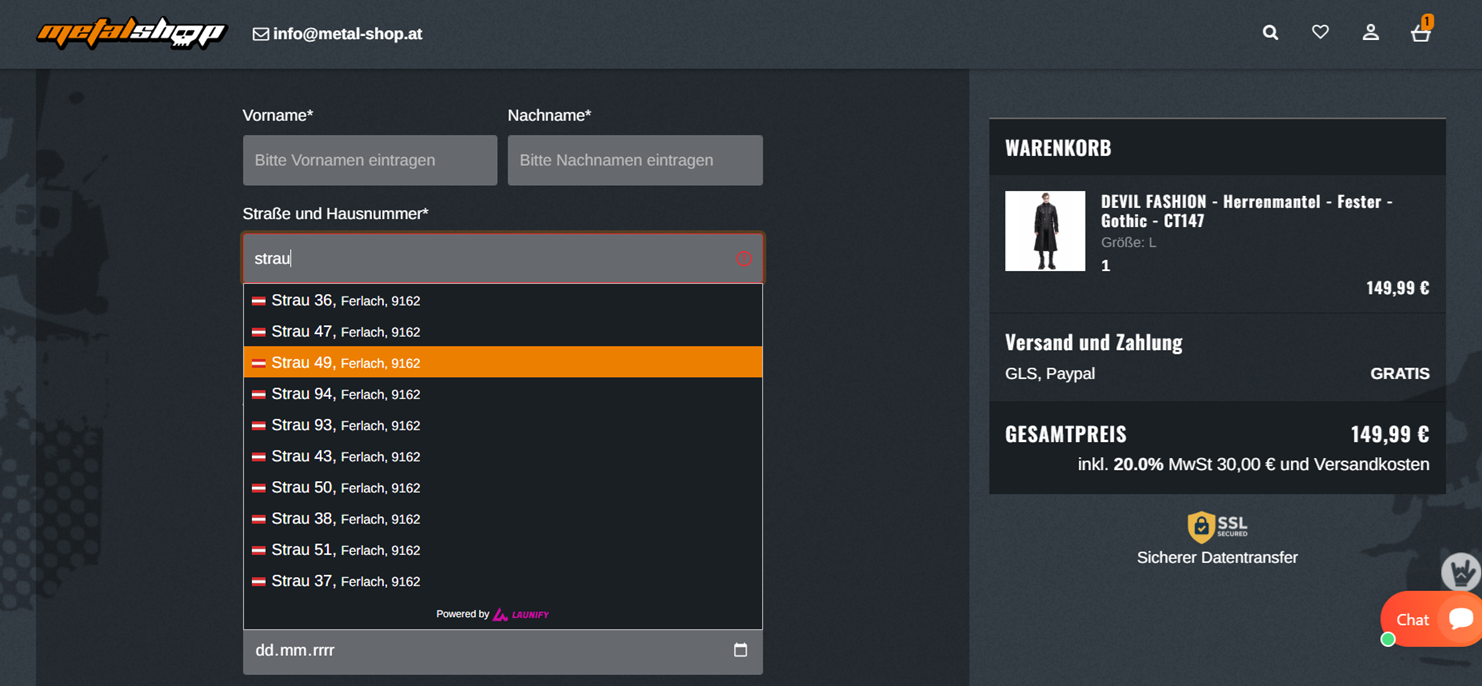Click the Powered by text in suggestions
This screenshot has width=1482, height=686.
pos(463,614)
